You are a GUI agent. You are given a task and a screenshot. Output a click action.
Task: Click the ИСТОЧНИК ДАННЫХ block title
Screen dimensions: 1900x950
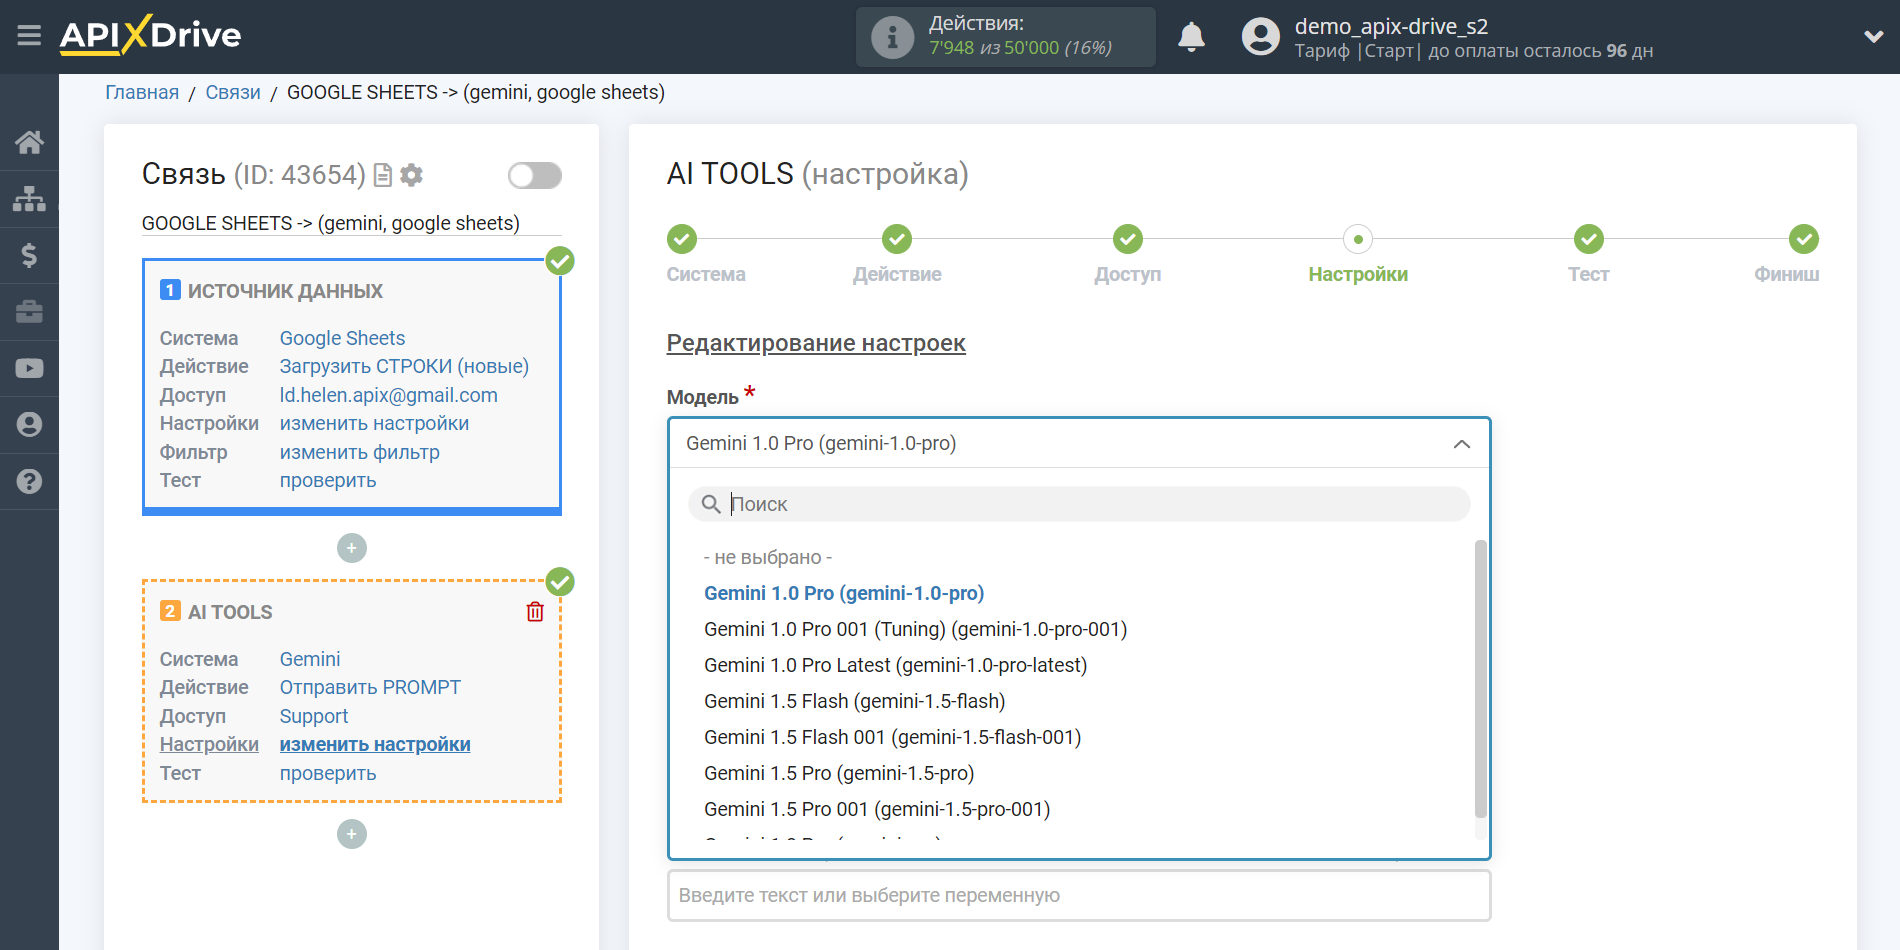285,291
